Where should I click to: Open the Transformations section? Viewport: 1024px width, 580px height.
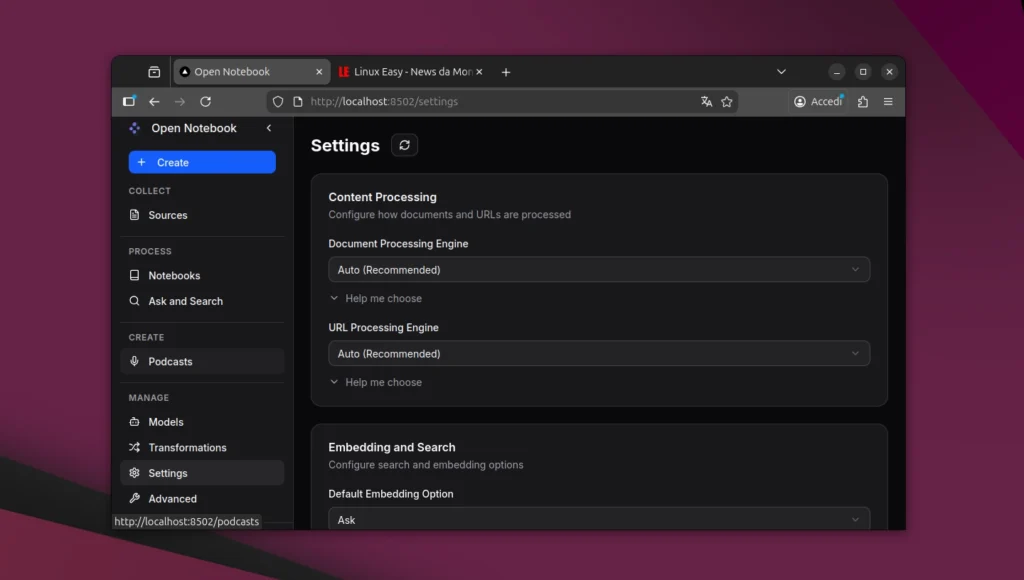coord(186,447)
